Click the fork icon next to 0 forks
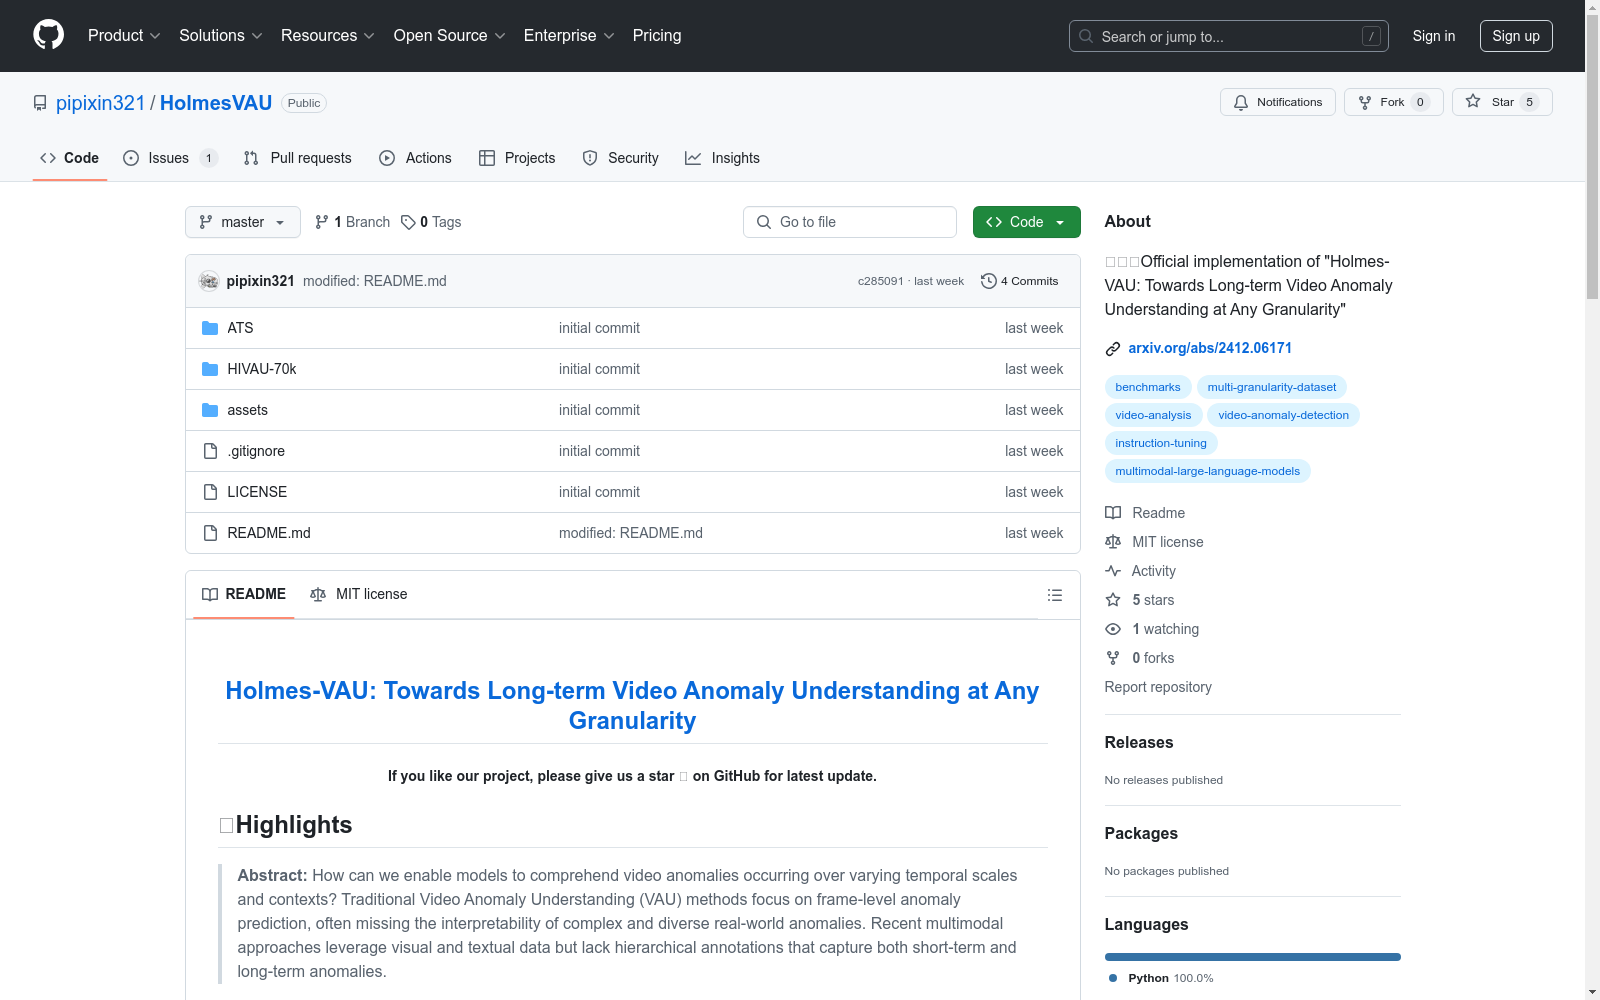This screenshot has width=1600, height=1000. 1113,658
